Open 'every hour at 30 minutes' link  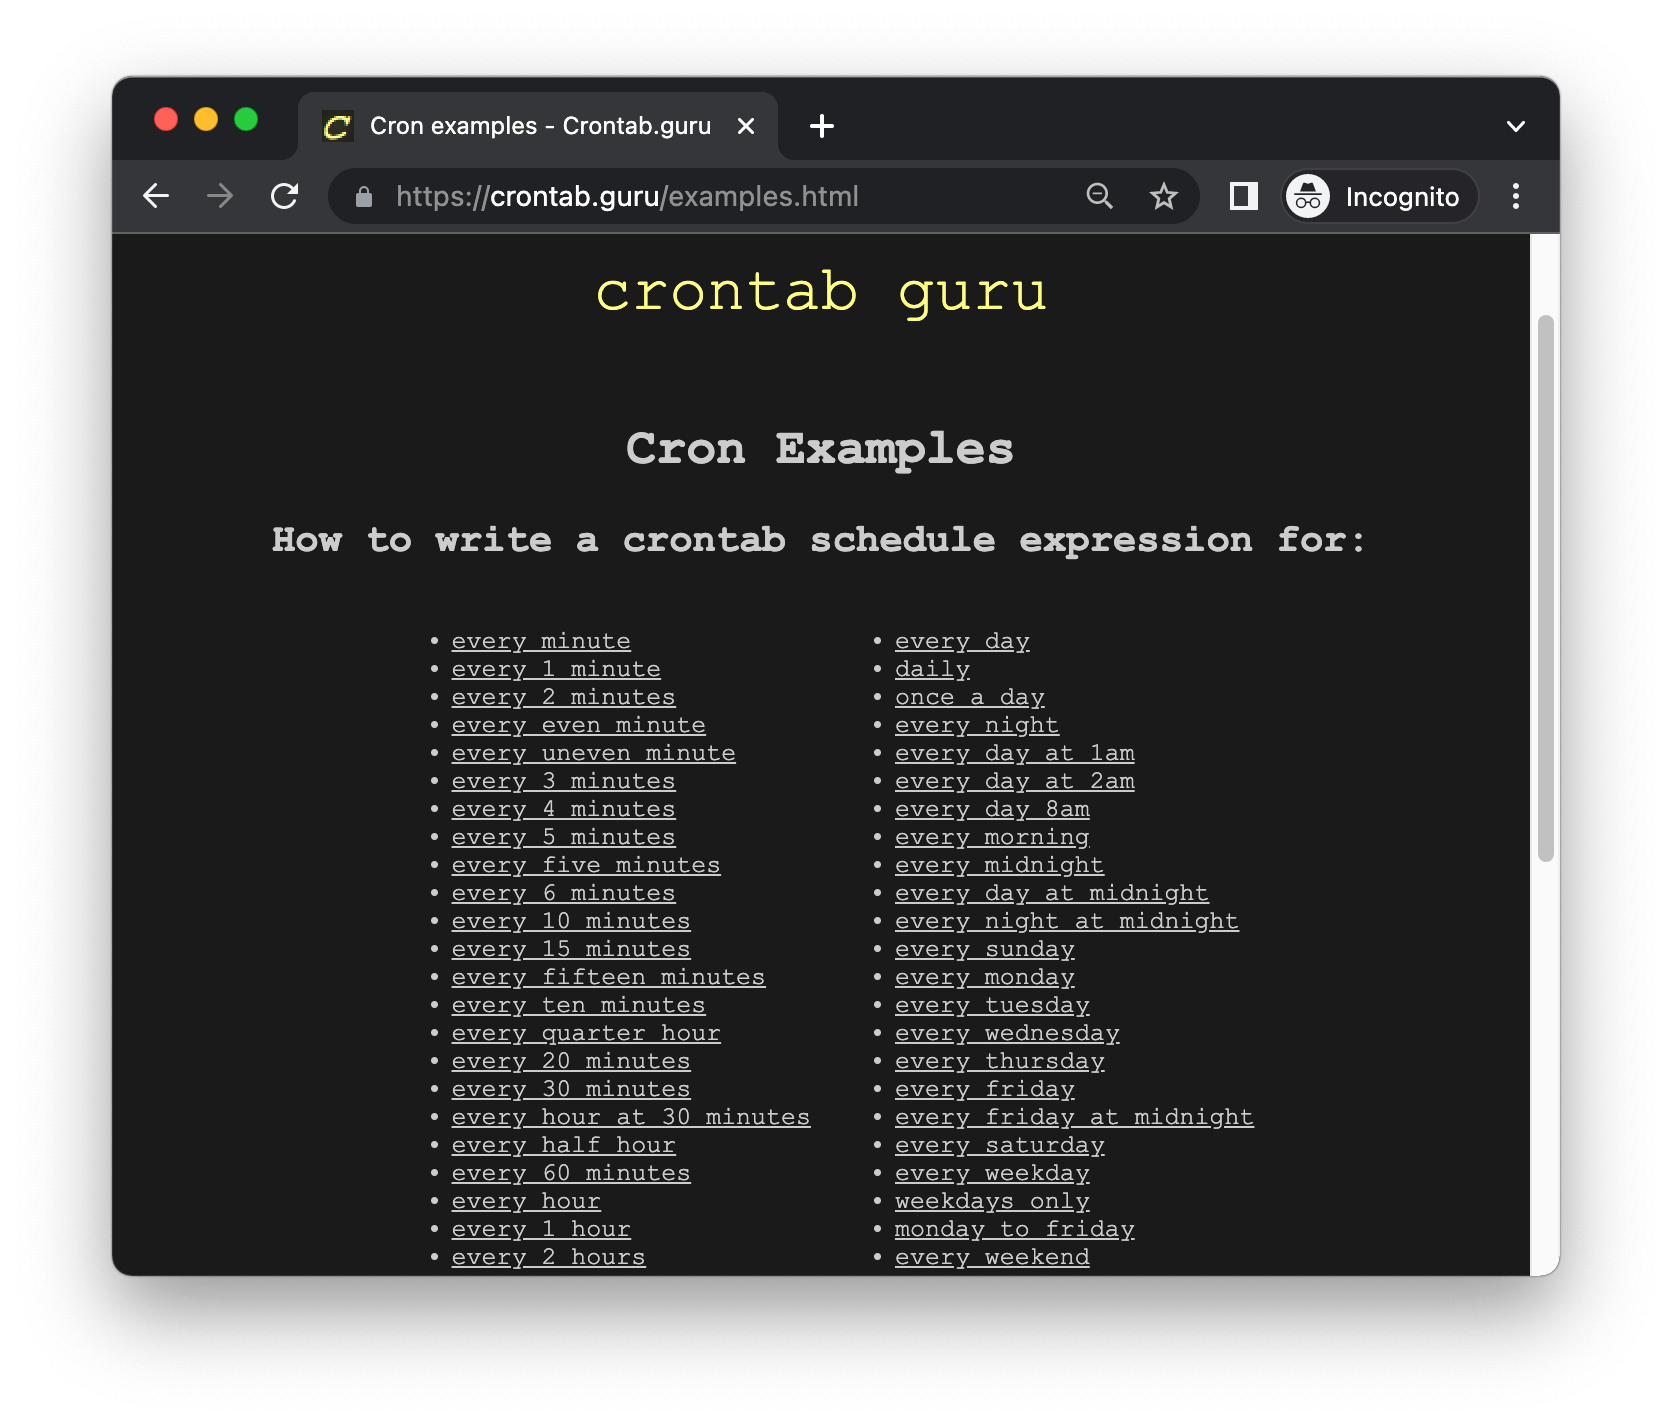coord(631,1117)
